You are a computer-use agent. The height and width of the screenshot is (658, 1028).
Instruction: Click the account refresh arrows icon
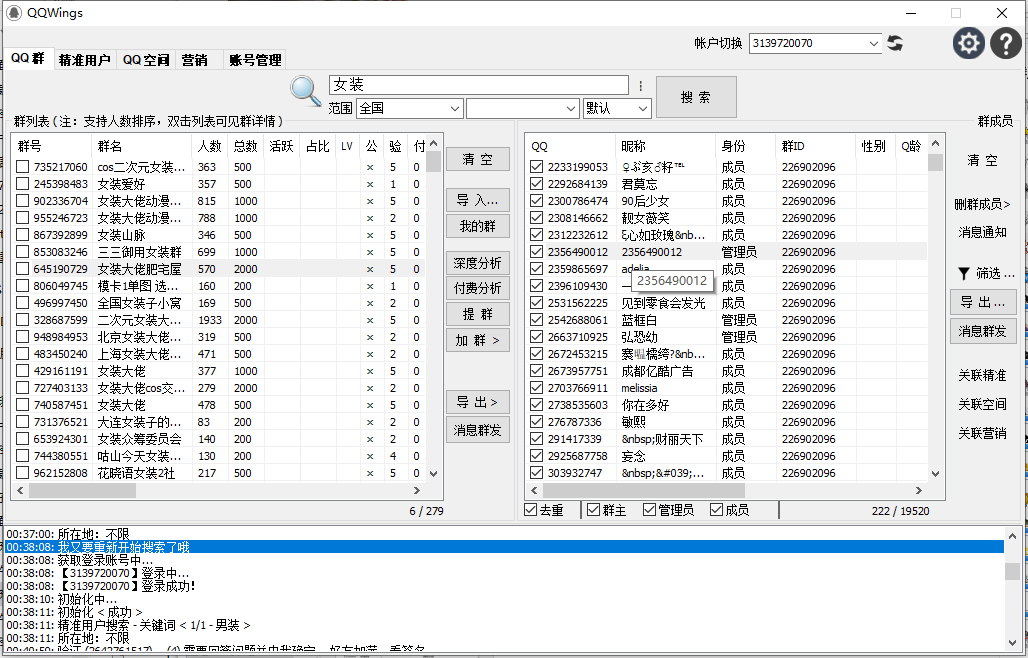coord(895,43)
